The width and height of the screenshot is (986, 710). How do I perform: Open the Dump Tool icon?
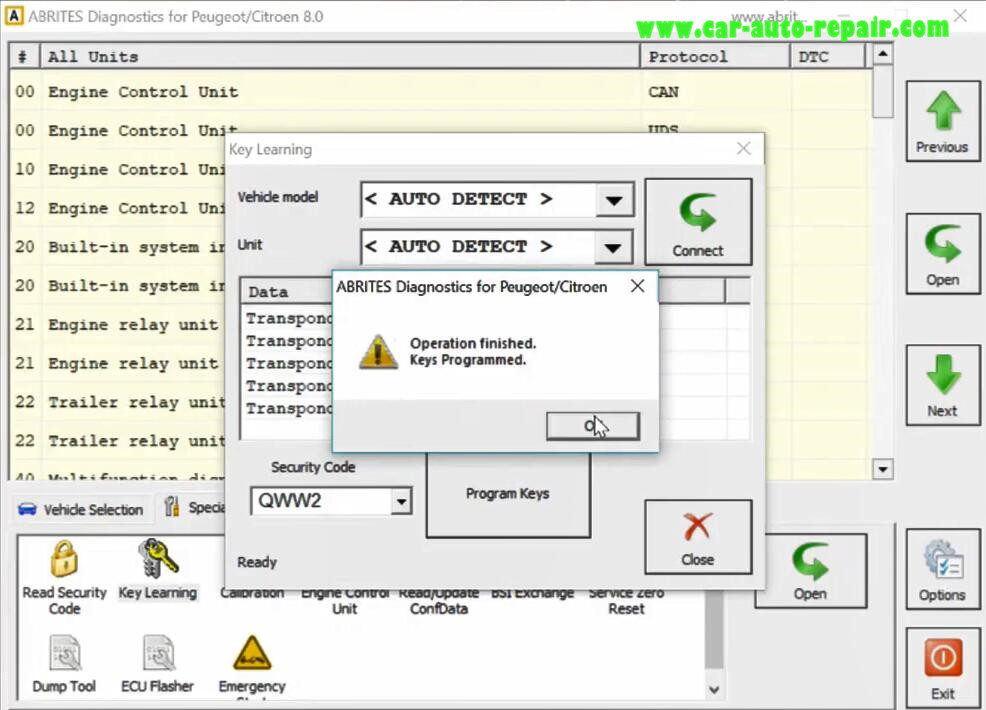point(64,653)
